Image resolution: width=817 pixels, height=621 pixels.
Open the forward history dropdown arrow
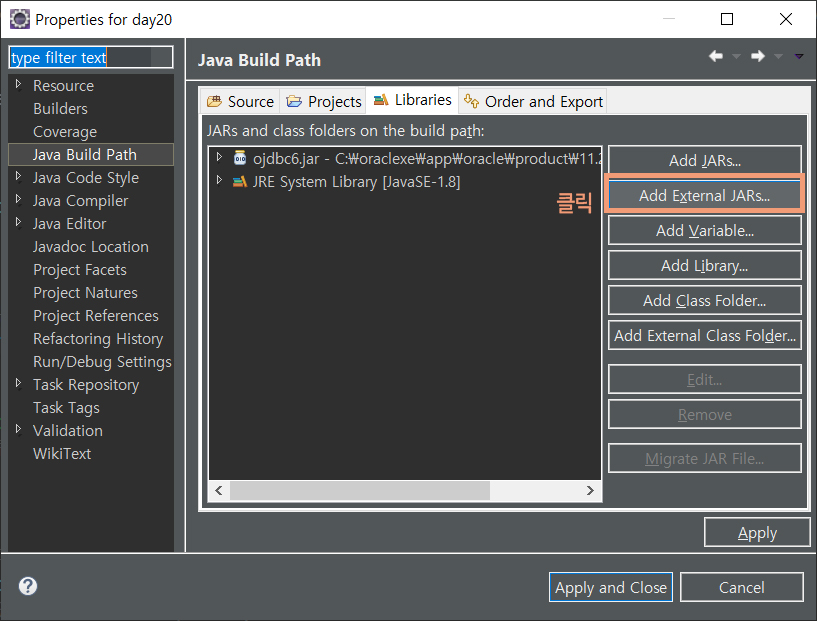[x=778, y=56]
